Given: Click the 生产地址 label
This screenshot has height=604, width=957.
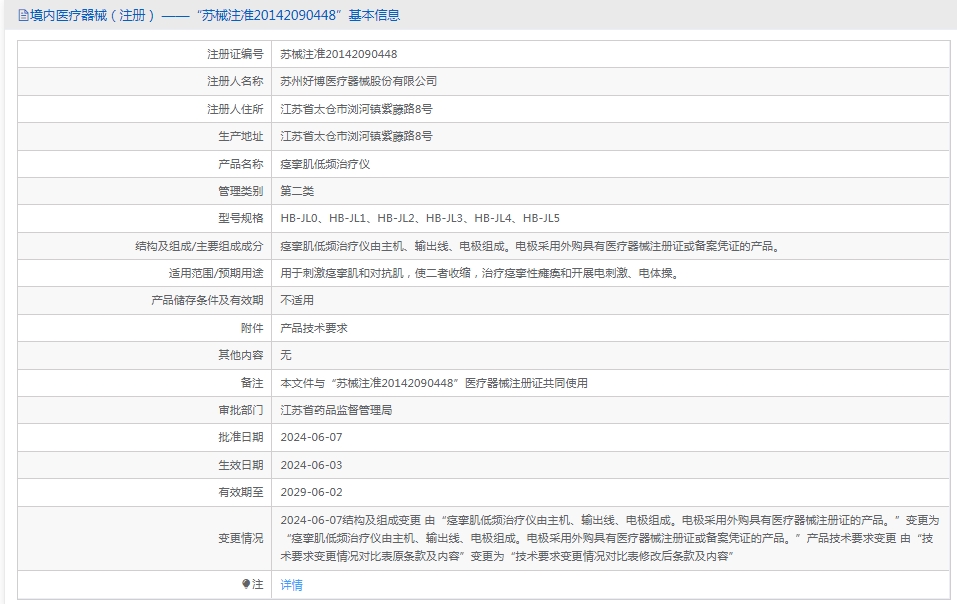Looking at the screenshot, I should pos(240,136).
